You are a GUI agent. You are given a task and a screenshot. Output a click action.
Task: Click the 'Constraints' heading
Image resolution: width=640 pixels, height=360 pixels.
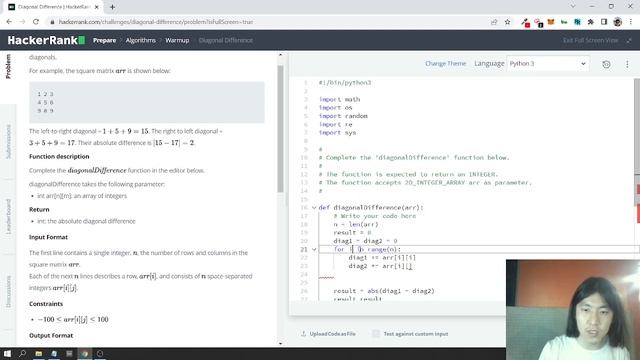point(46,304)
